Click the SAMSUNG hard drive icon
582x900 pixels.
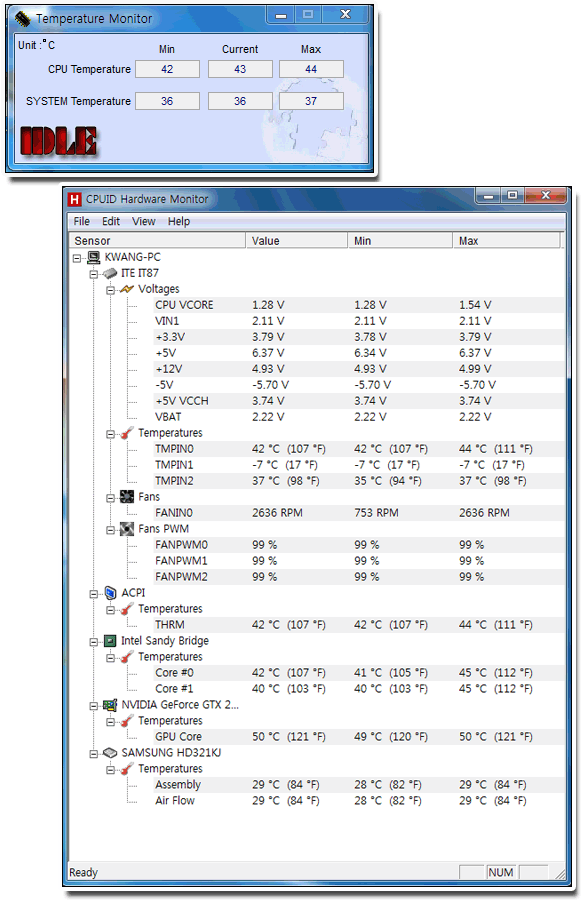tap(110, 752)
